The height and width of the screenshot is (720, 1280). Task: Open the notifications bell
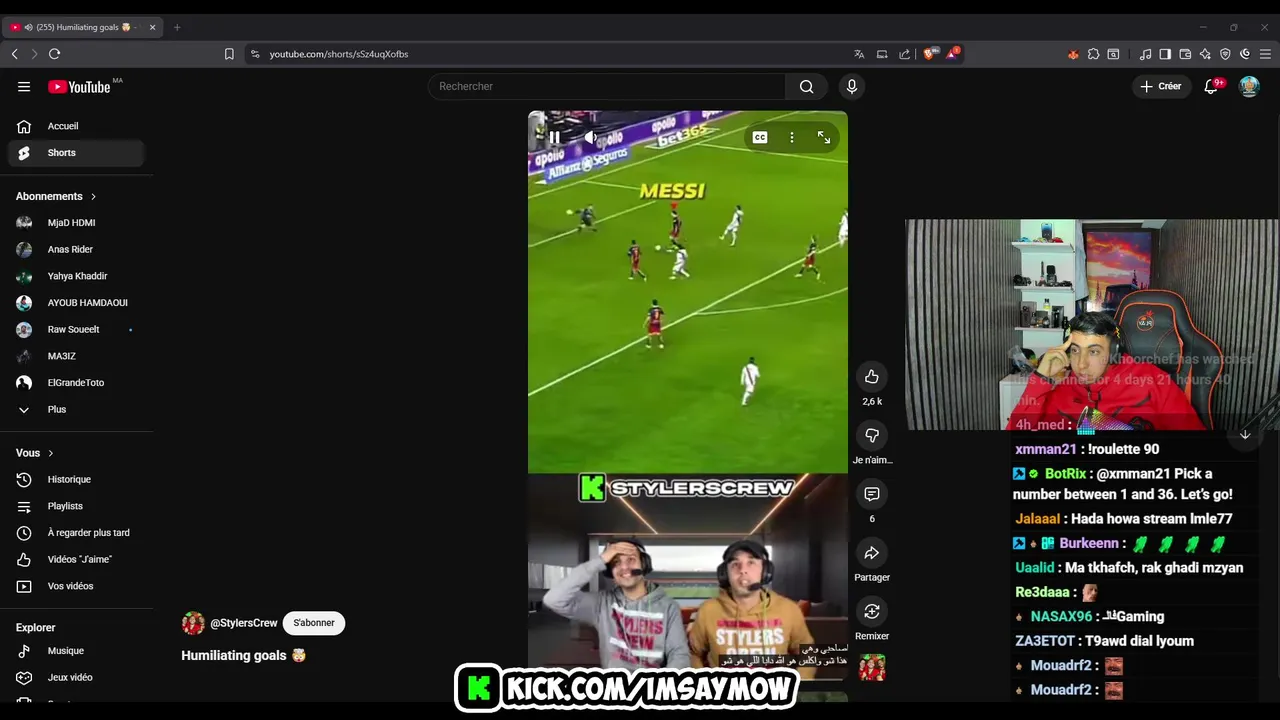[1211, 86]
